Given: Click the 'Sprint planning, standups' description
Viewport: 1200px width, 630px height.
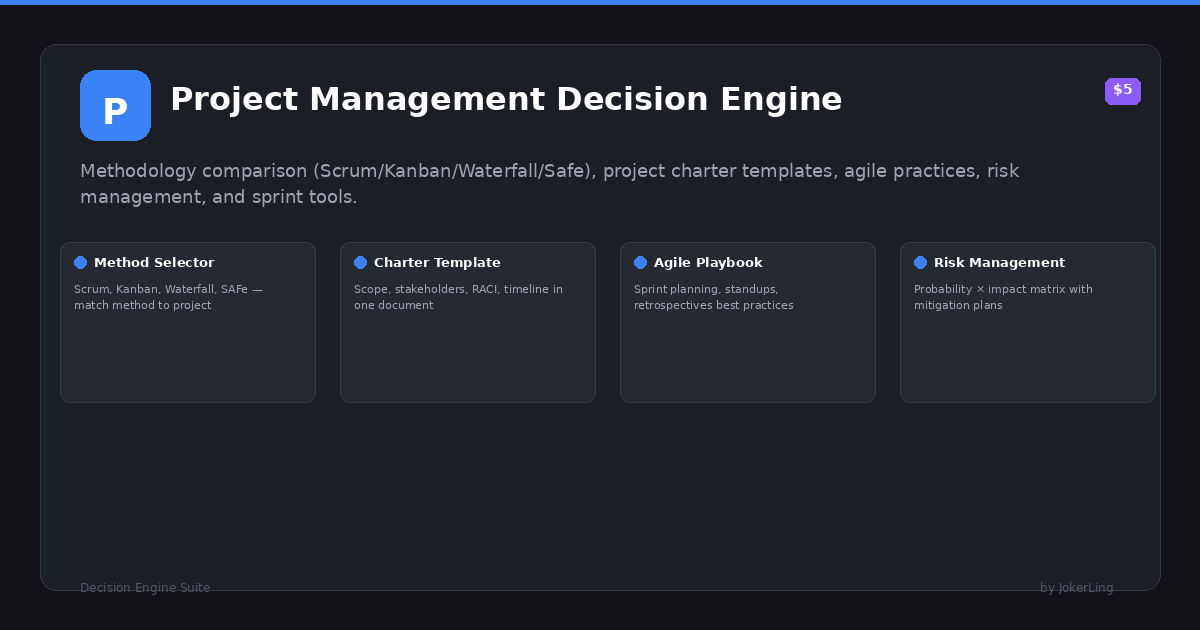Looking at the screenshot, I should point(713,297).
